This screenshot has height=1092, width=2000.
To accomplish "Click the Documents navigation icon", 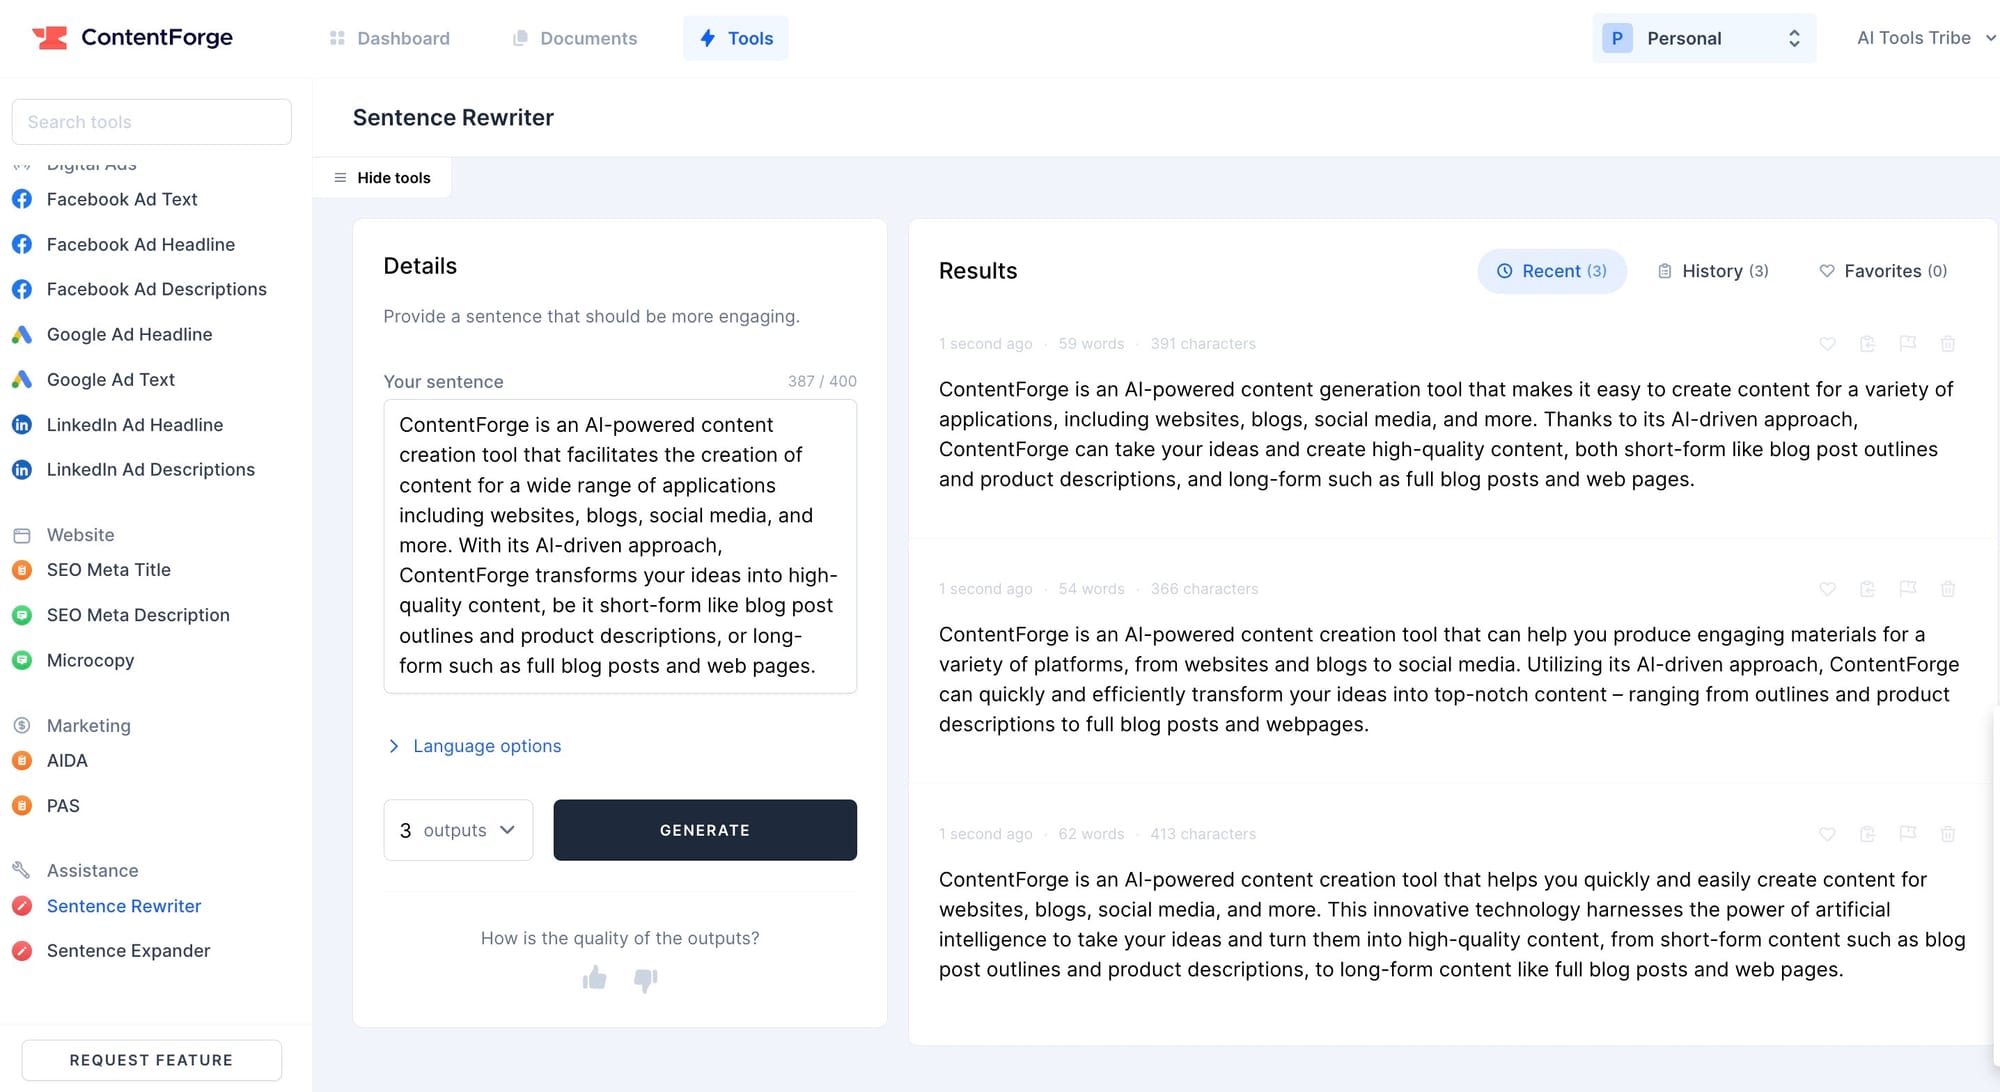I will 520,38.
